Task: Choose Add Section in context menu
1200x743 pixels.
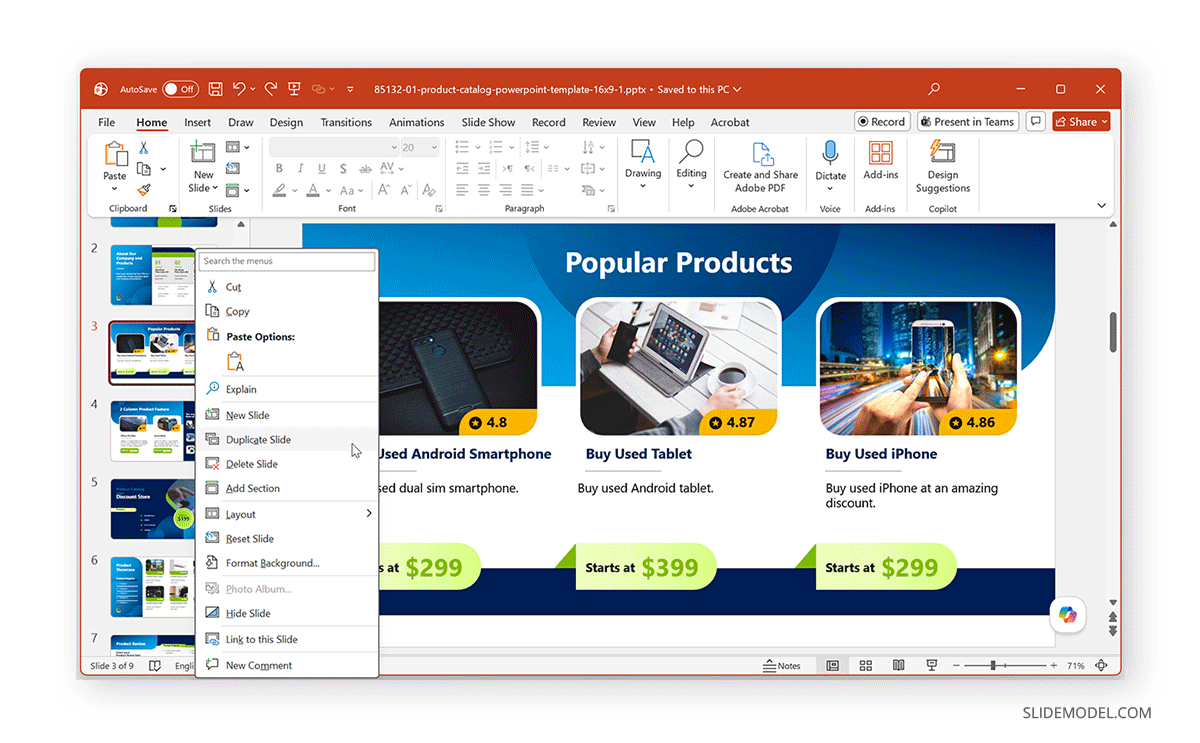Action: (x=287, y=488)
